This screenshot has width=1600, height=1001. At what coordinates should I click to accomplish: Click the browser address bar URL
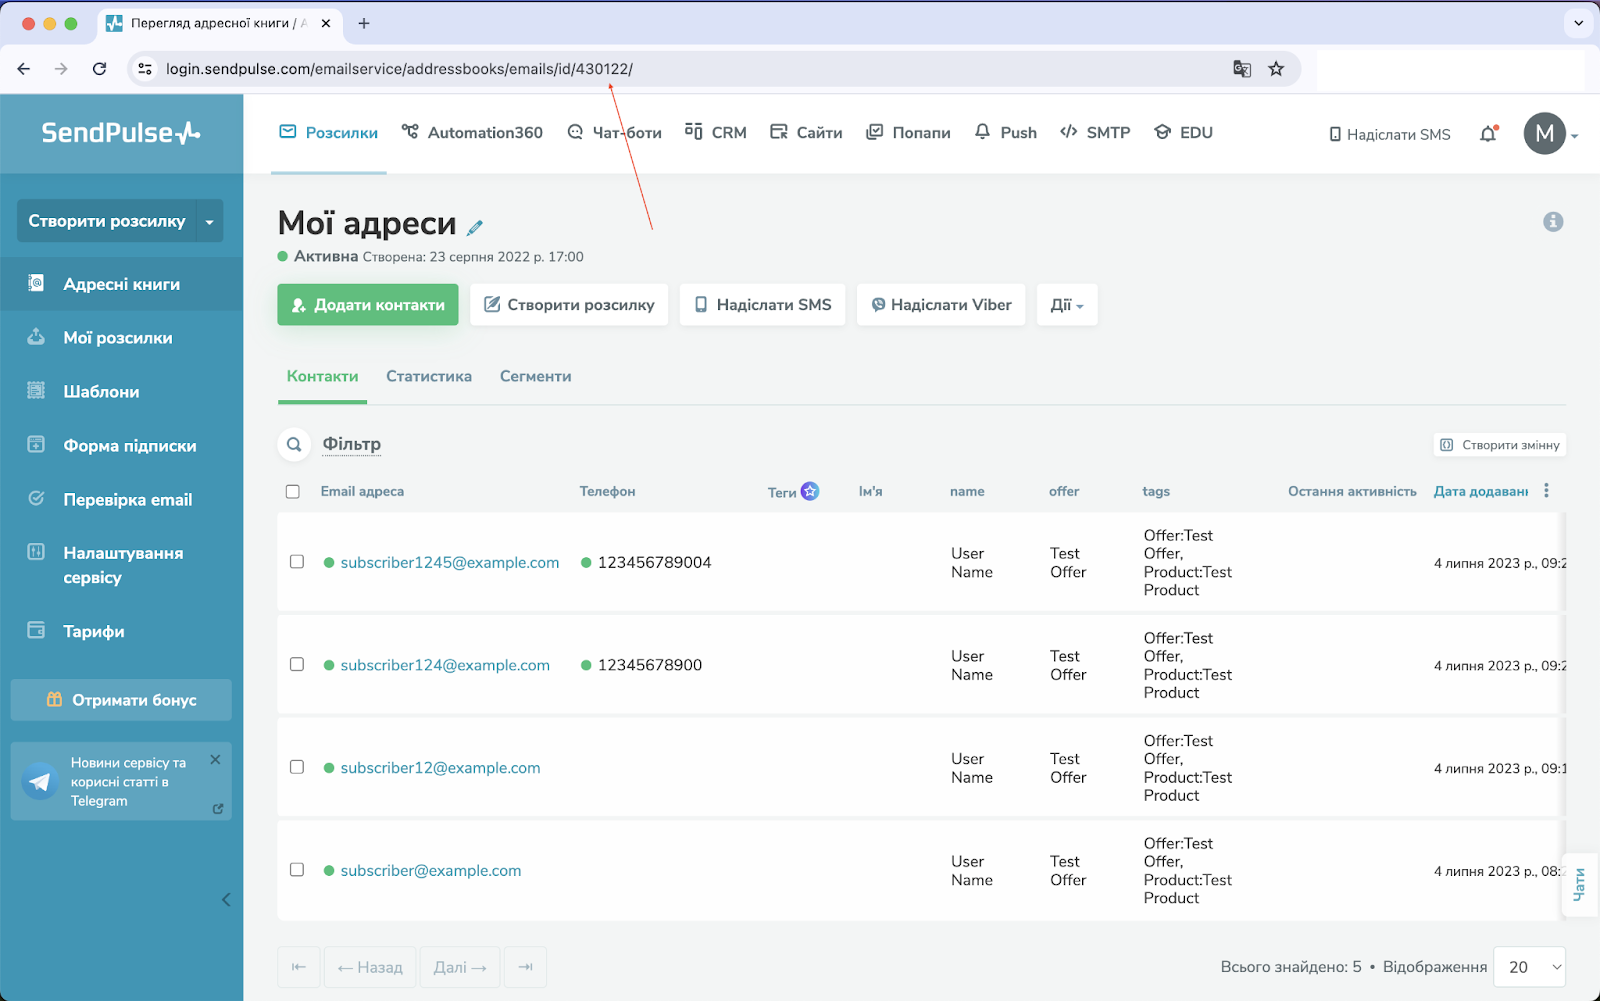[x=399, y=69]
